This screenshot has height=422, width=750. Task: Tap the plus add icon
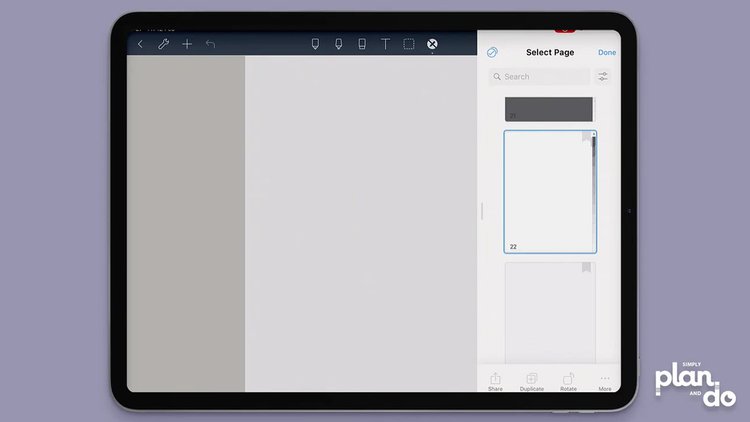187,44
